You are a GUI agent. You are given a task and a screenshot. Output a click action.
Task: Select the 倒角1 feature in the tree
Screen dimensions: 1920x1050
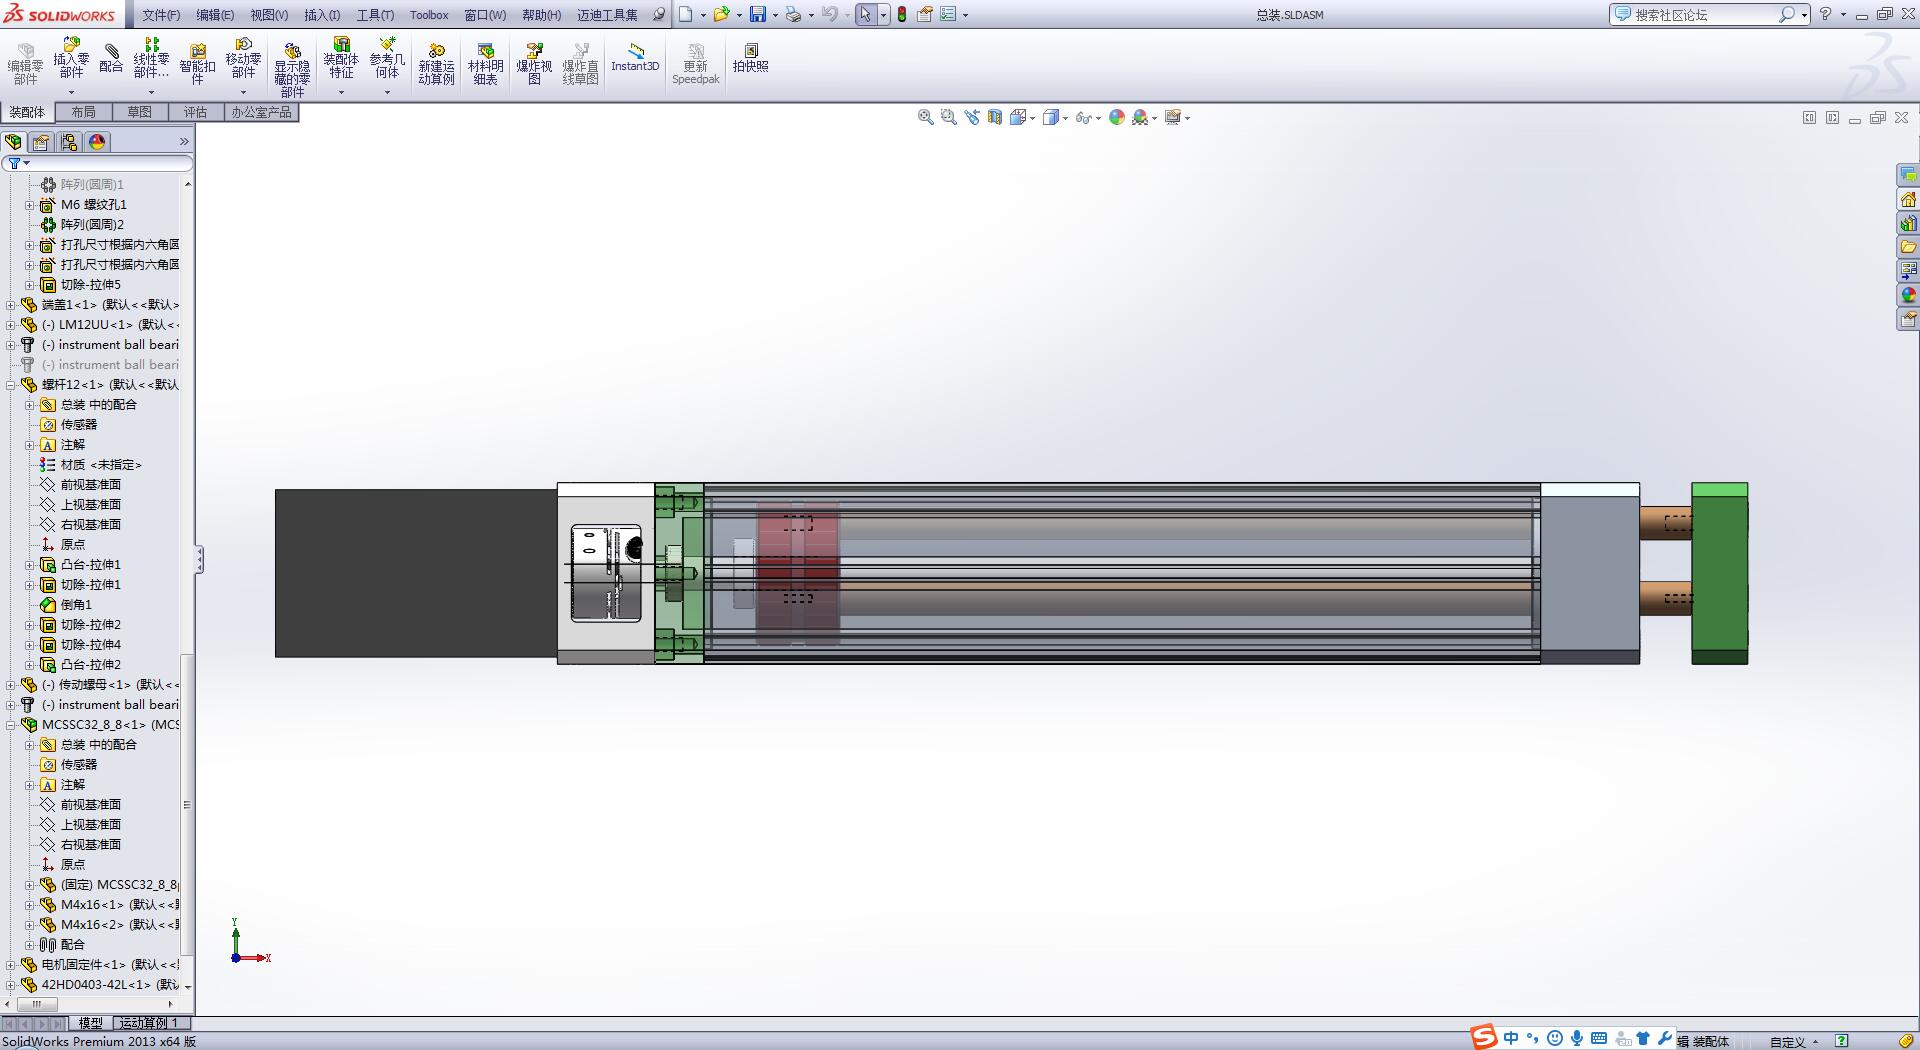pos(66,605)
